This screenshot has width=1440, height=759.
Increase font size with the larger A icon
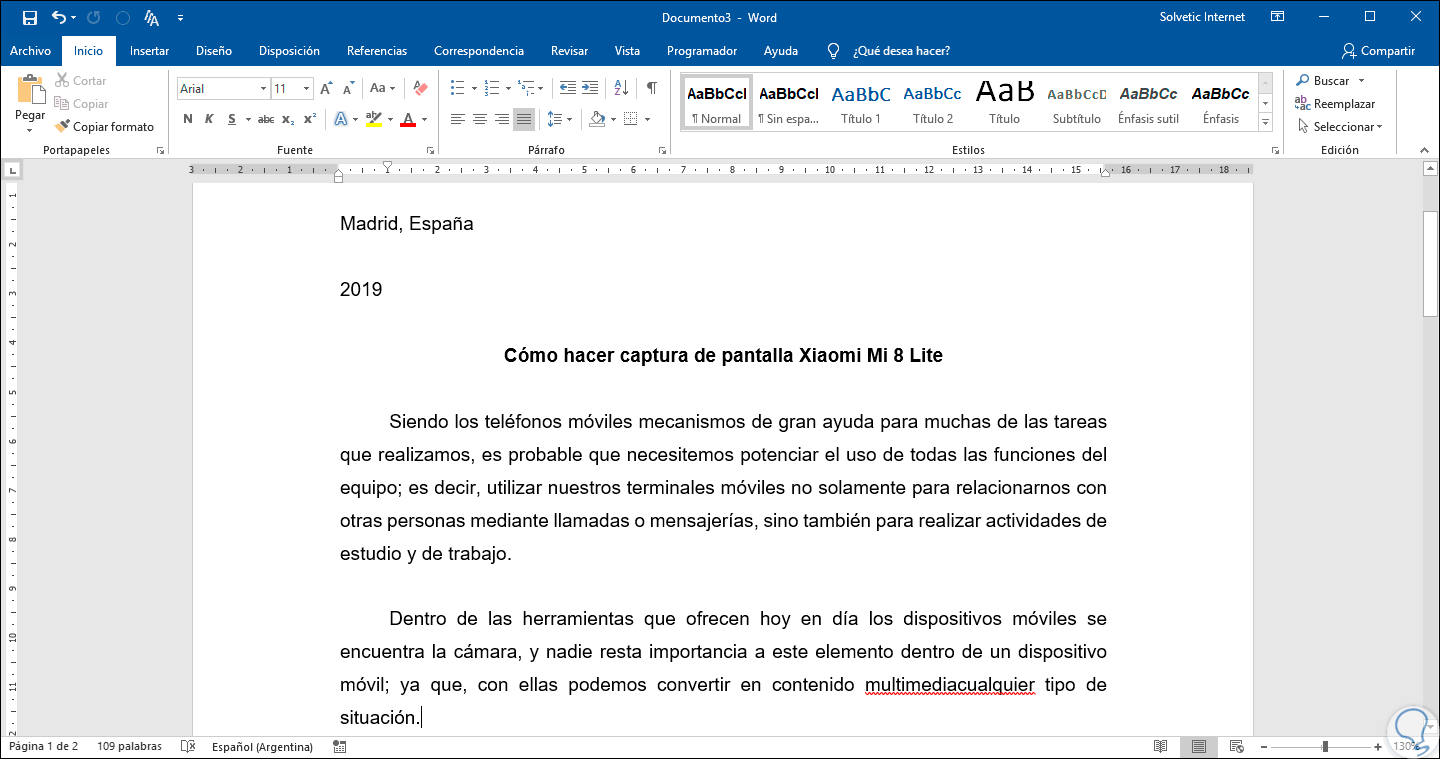tap(326, 89)
